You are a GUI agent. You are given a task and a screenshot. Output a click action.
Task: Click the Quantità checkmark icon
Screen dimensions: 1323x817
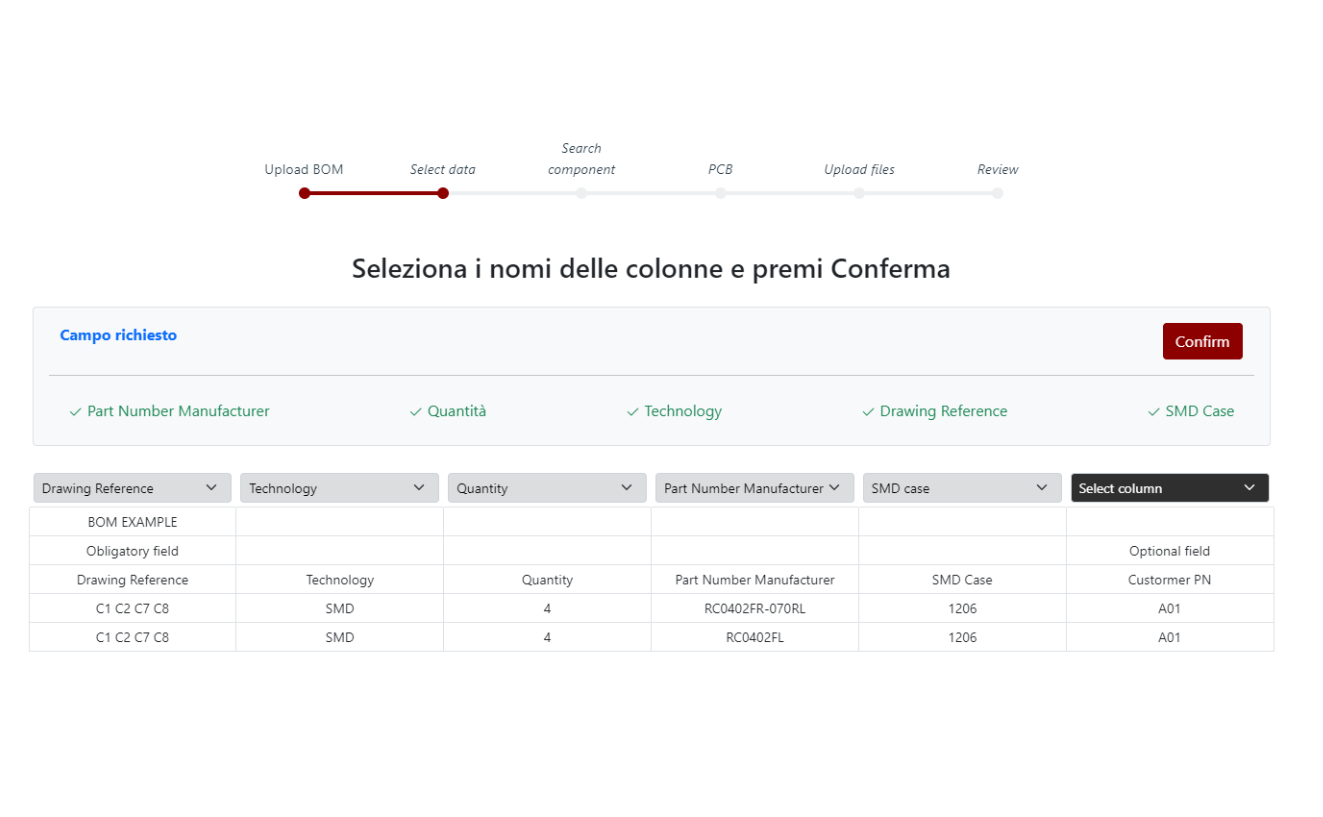[x=415, y=412]
